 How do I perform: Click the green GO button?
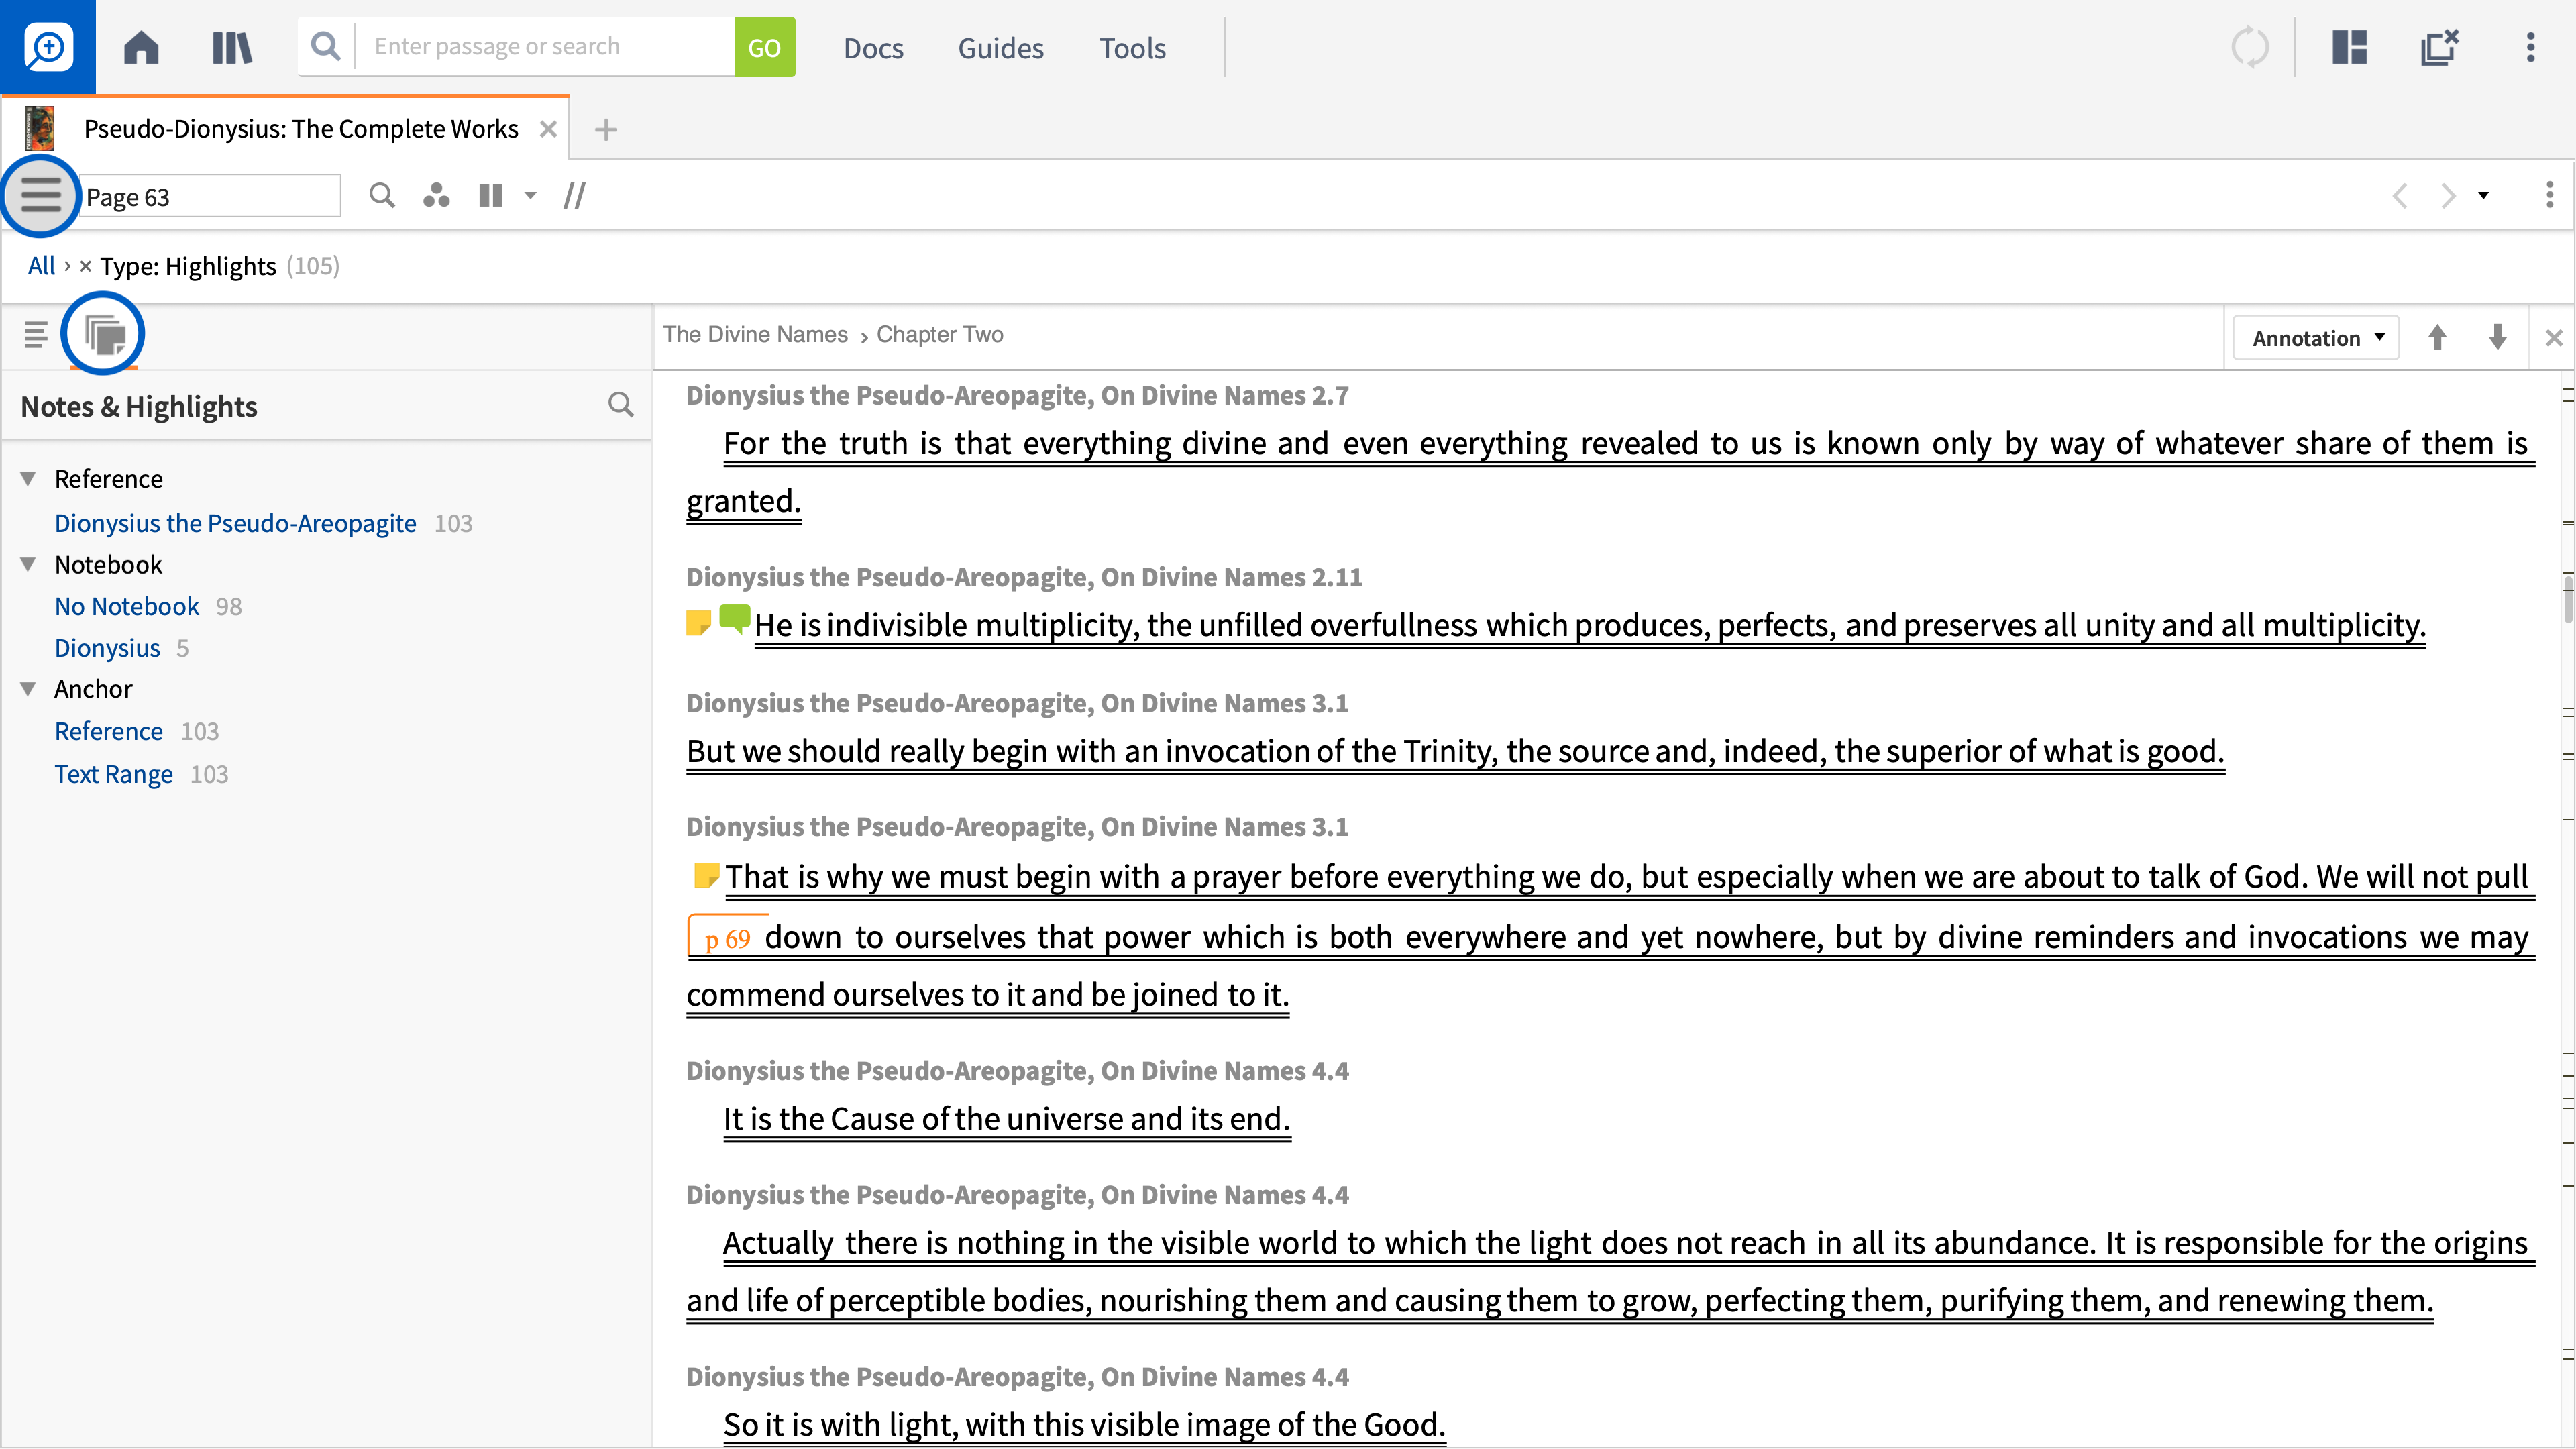pos(765,47)
